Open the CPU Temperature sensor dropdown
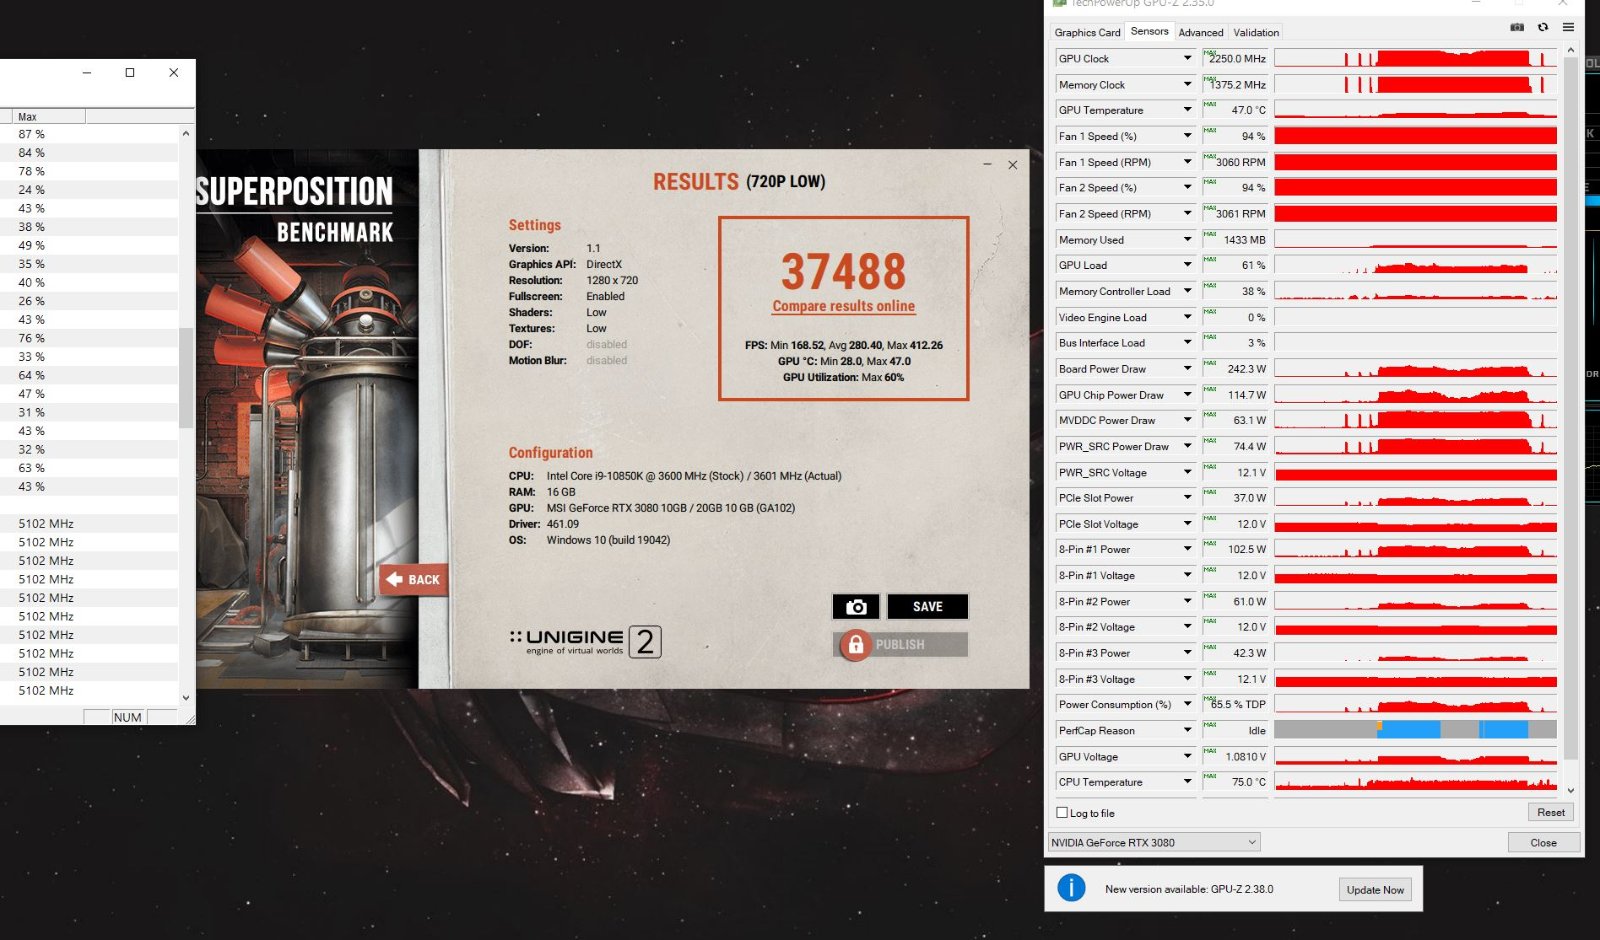The height and width of the screenshot is (940, 1600). pos(1187,782)
